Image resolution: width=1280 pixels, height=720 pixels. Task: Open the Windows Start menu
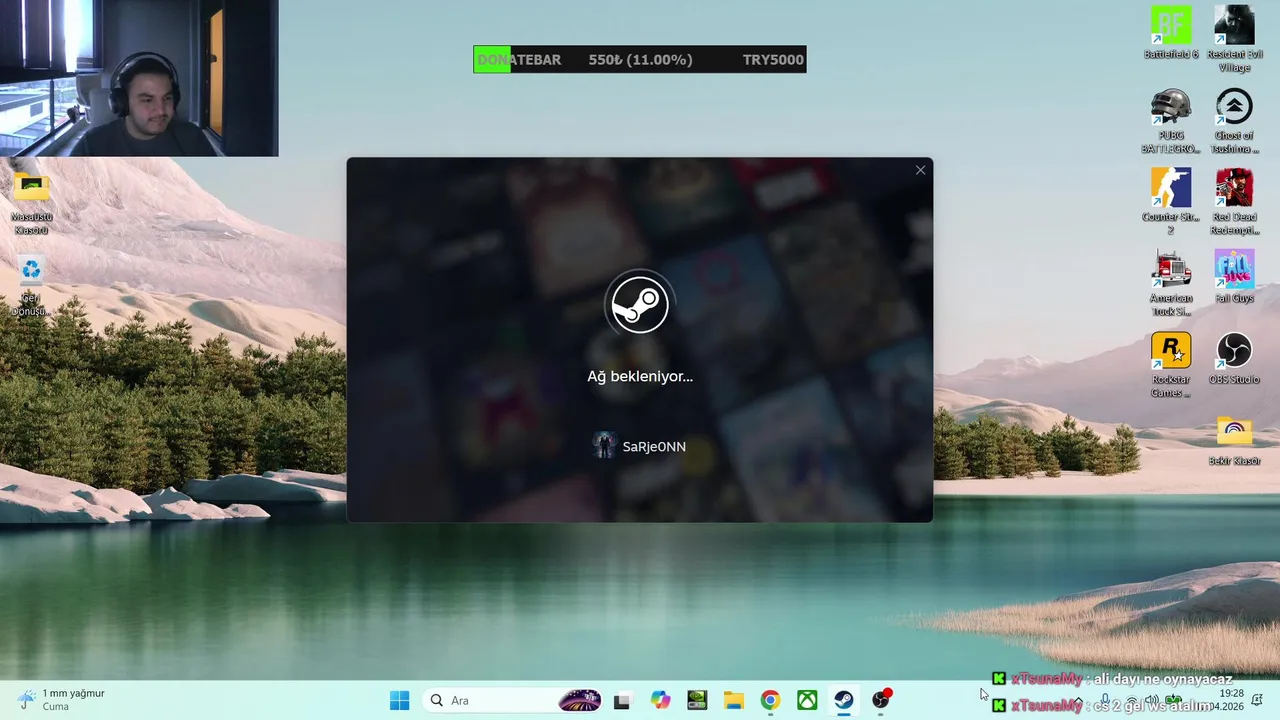pos(399,700)
